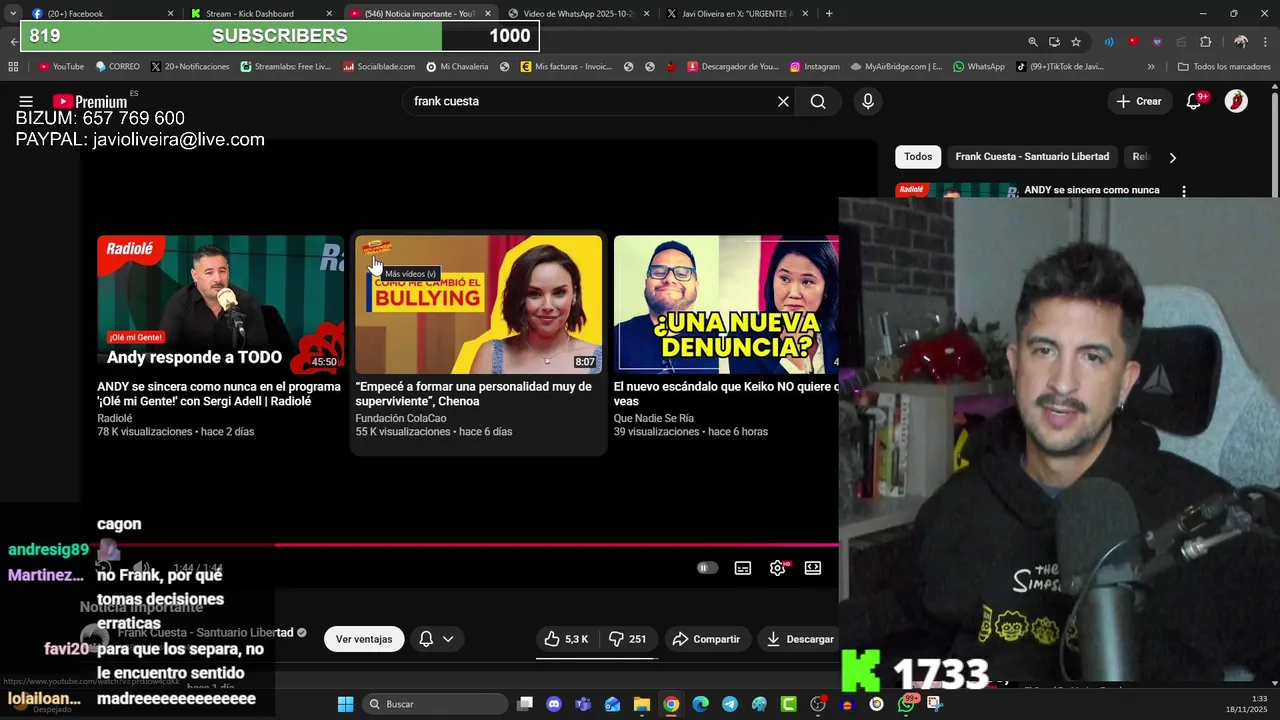1280x720 pixels.
Task: Select 'Frank Cuesta - Santuario Libertad' chip
Action: pyautogui.click(x=1032, y=157)
